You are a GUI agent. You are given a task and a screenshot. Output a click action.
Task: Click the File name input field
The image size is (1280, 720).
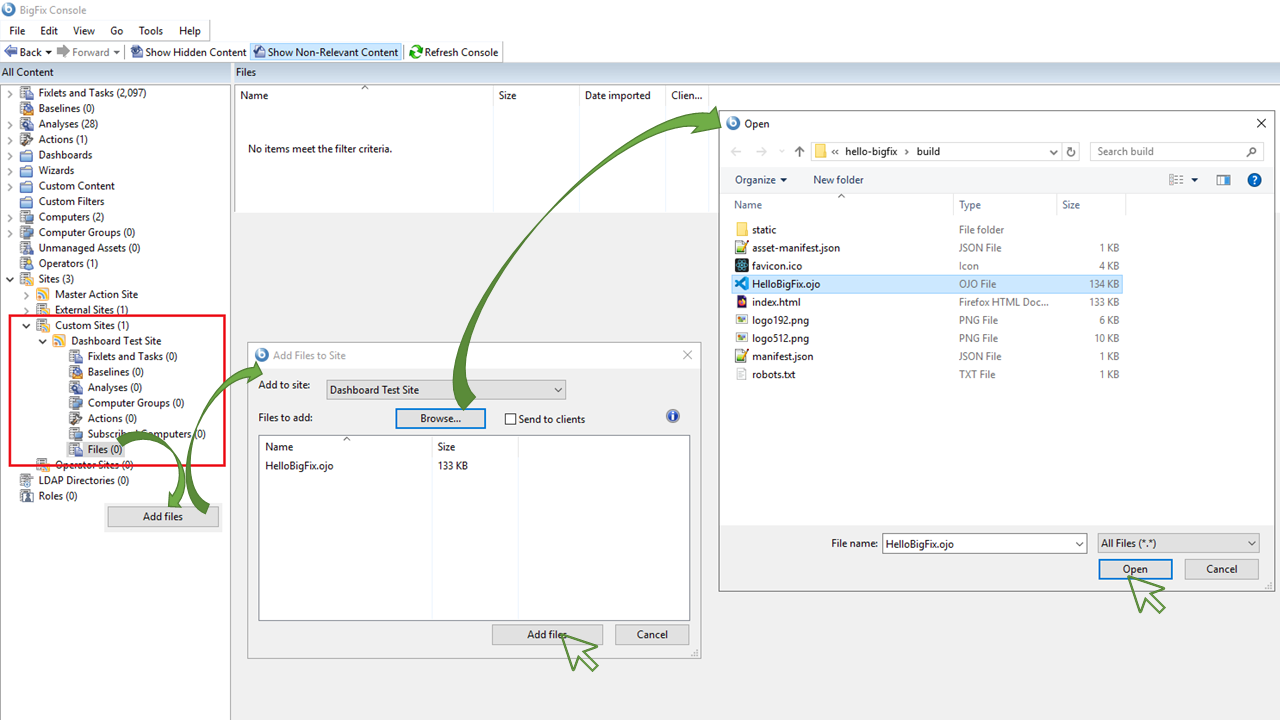(x=984, y=543)
